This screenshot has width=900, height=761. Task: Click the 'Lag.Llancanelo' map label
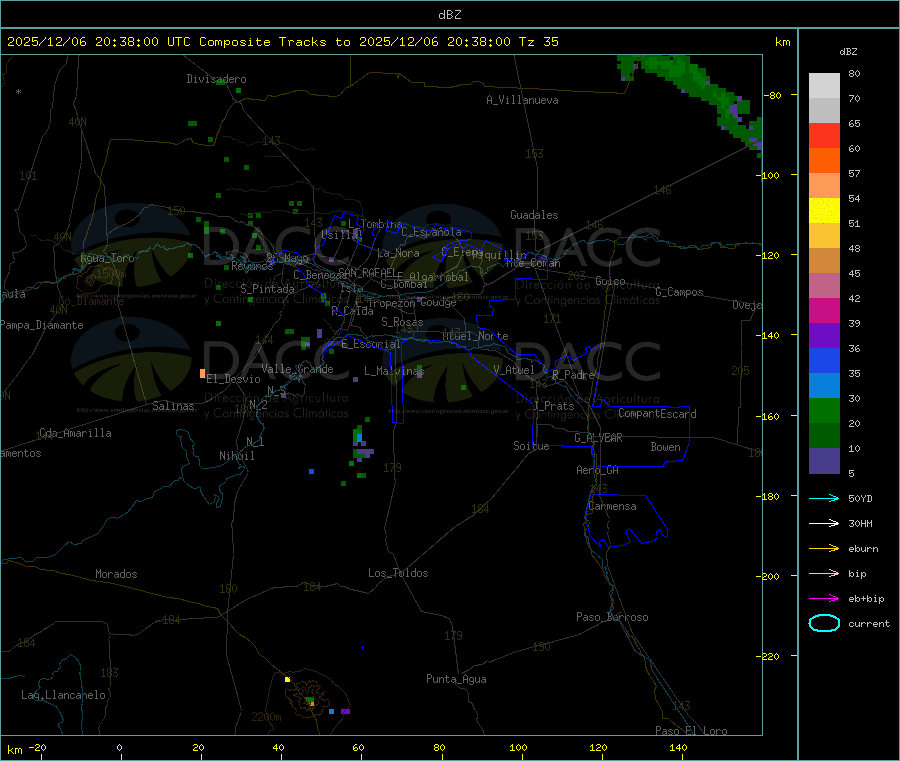point(63,695)
